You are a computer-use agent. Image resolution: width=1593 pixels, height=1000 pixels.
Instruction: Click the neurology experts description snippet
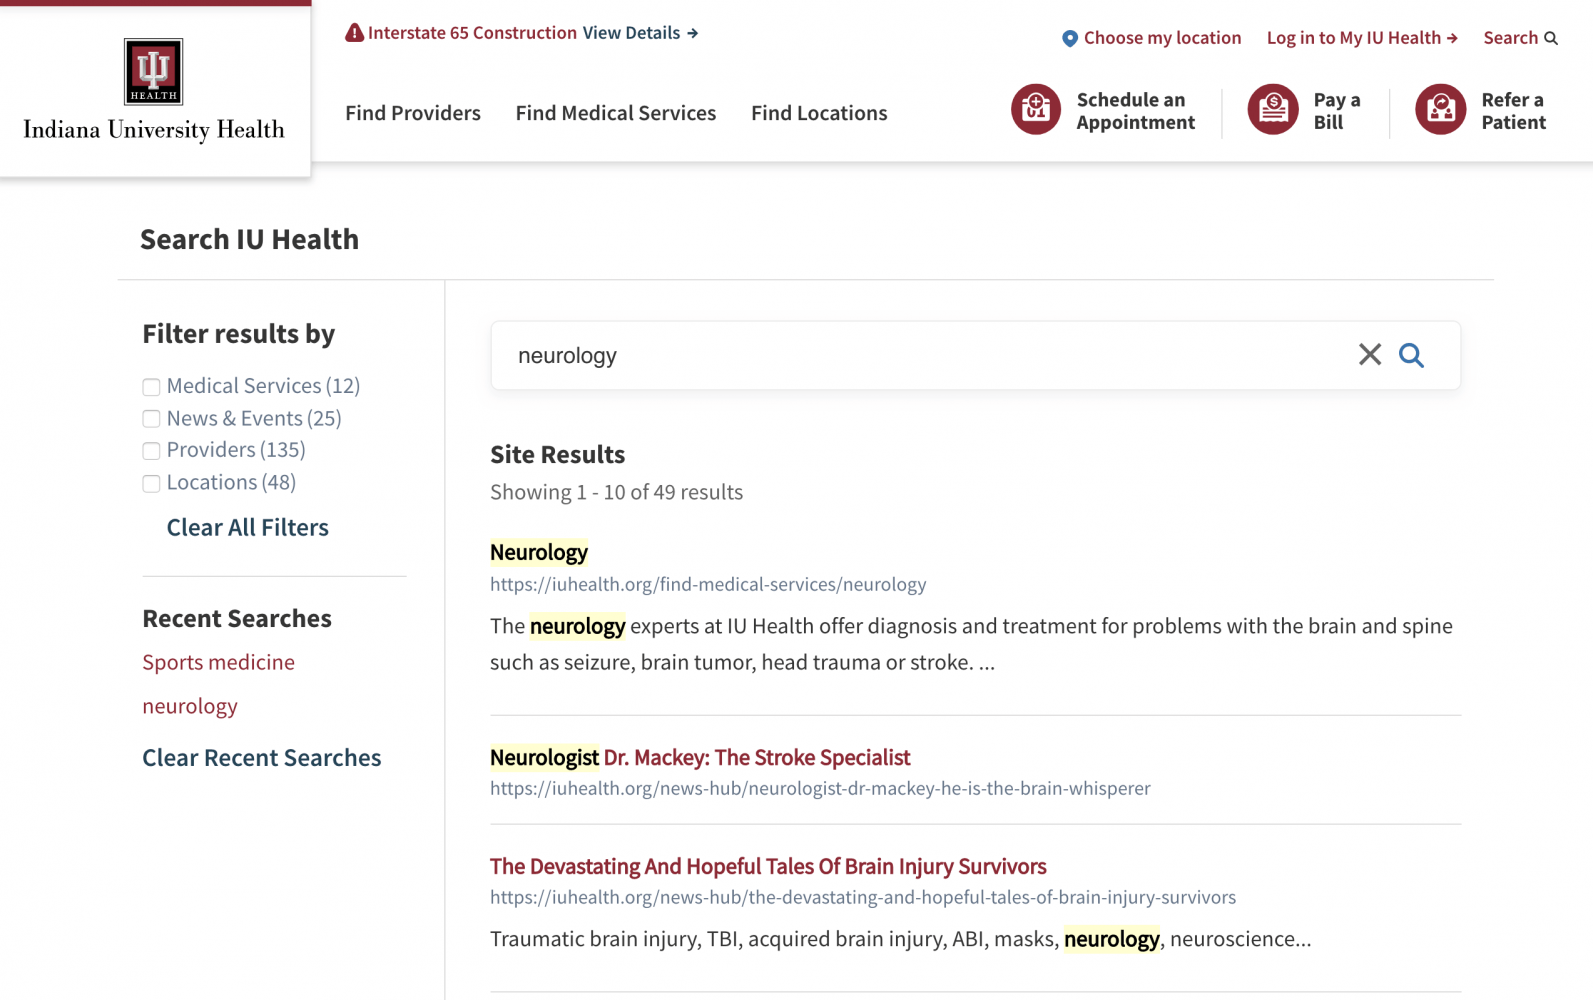point(972,644)
